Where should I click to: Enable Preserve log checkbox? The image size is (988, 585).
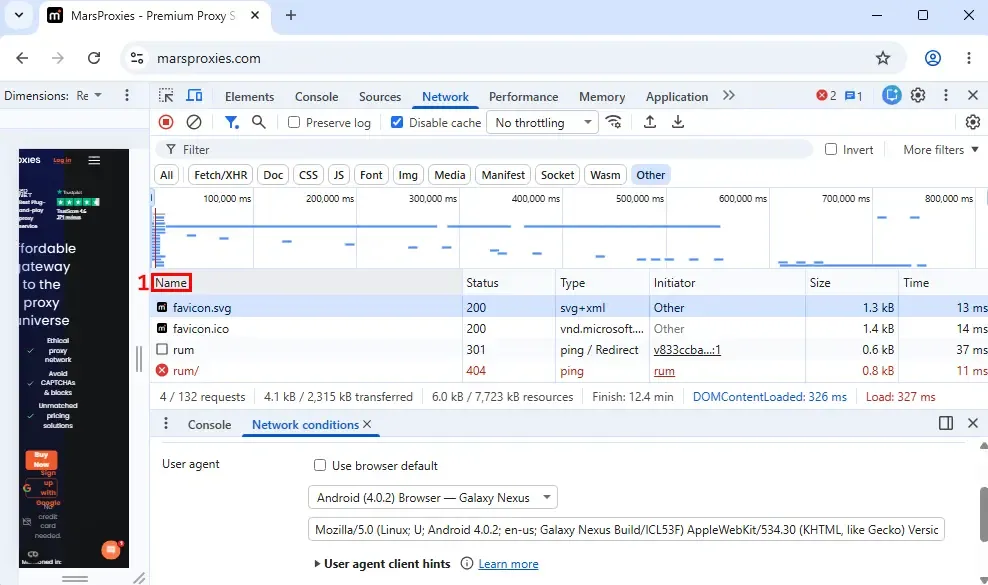(x=294, y=122)
